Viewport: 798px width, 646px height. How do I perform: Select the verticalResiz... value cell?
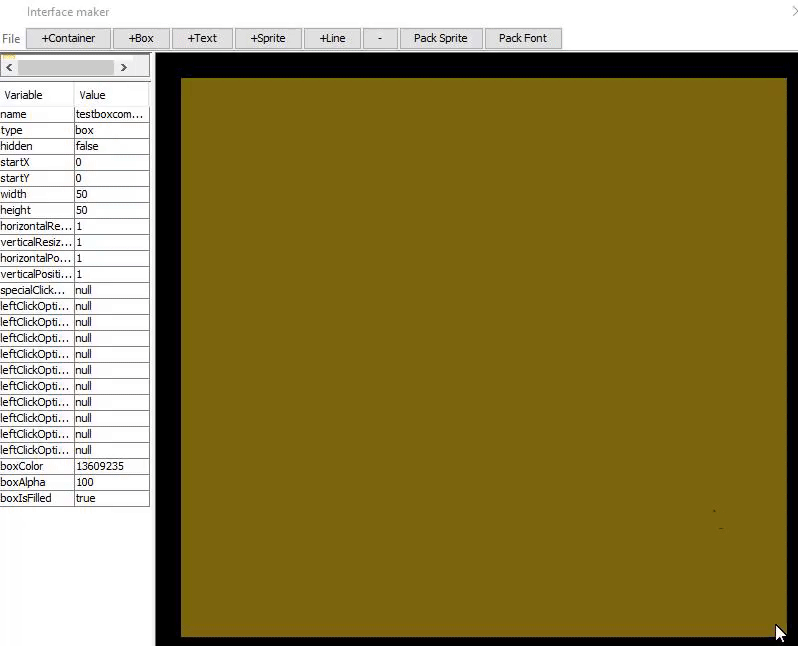(x=112, y=242)
